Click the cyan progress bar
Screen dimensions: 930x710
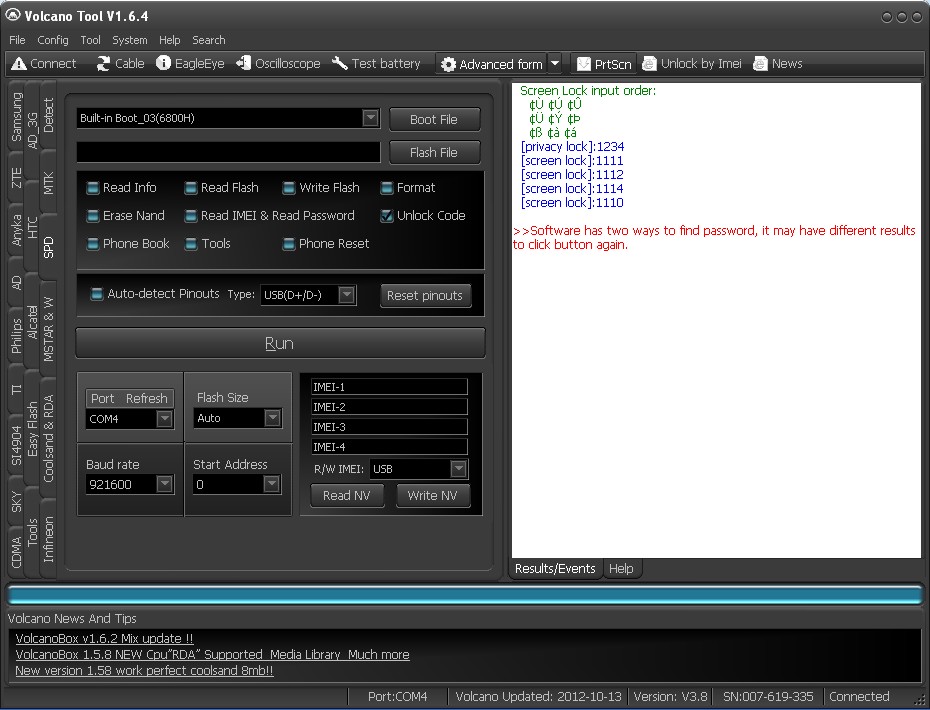pos(465,595)
